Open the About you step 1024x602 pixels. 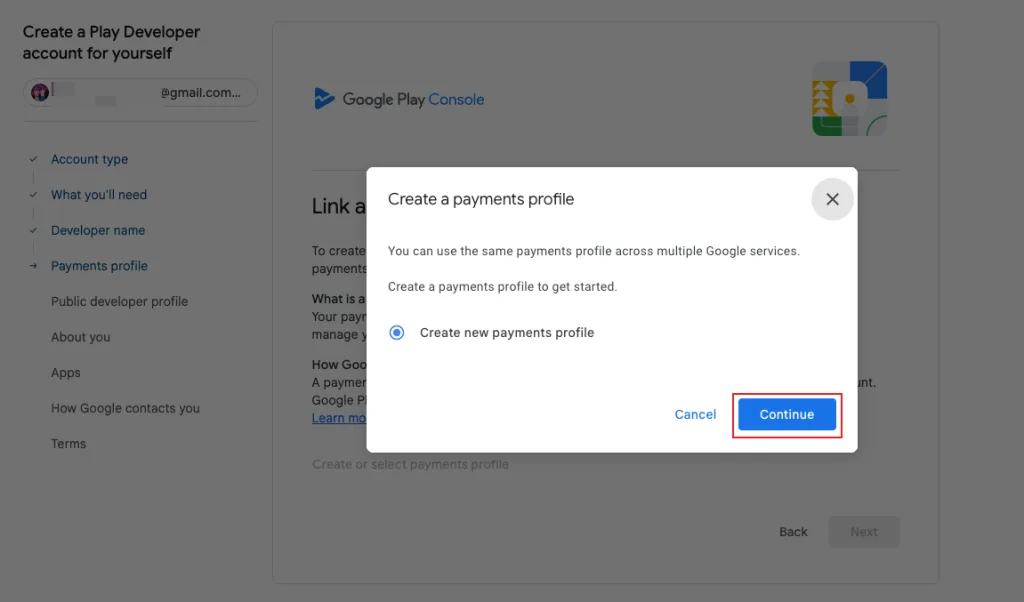(x=81, y=337)
